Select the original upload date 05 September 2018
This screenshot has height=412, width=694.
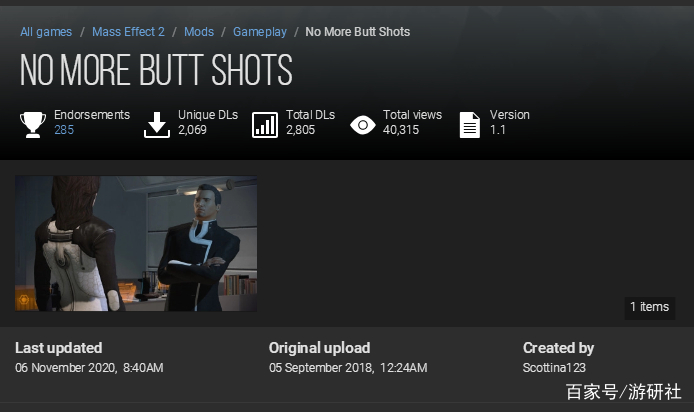[x=348, y=368]
